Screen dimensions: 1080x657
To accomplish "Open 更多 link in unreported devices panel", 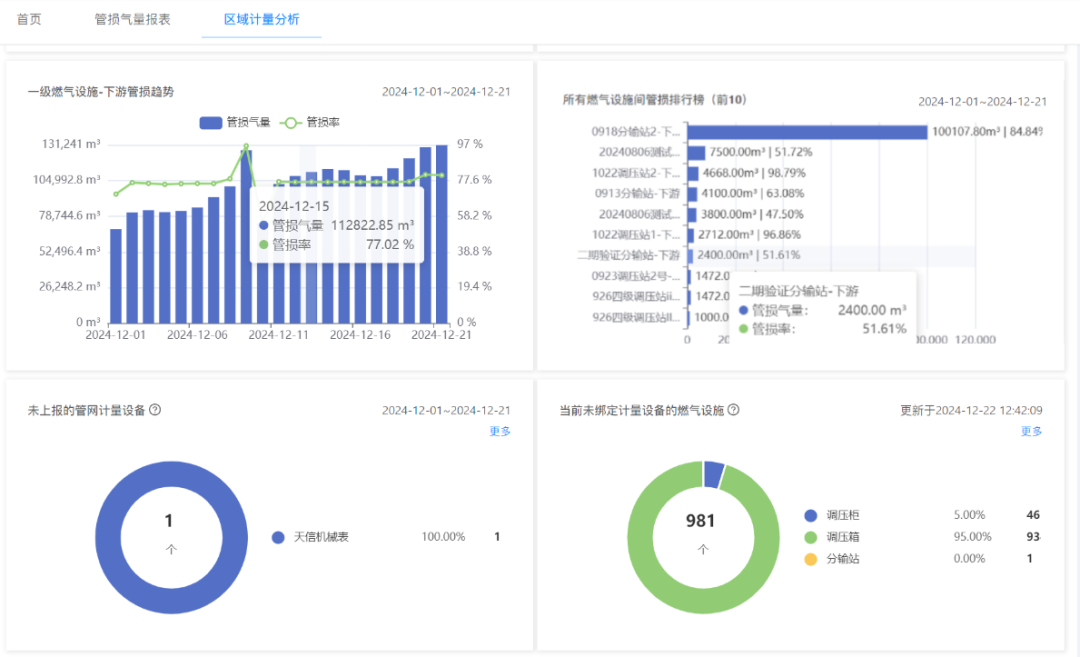I will pyautogui.click(x=500, y=431).
